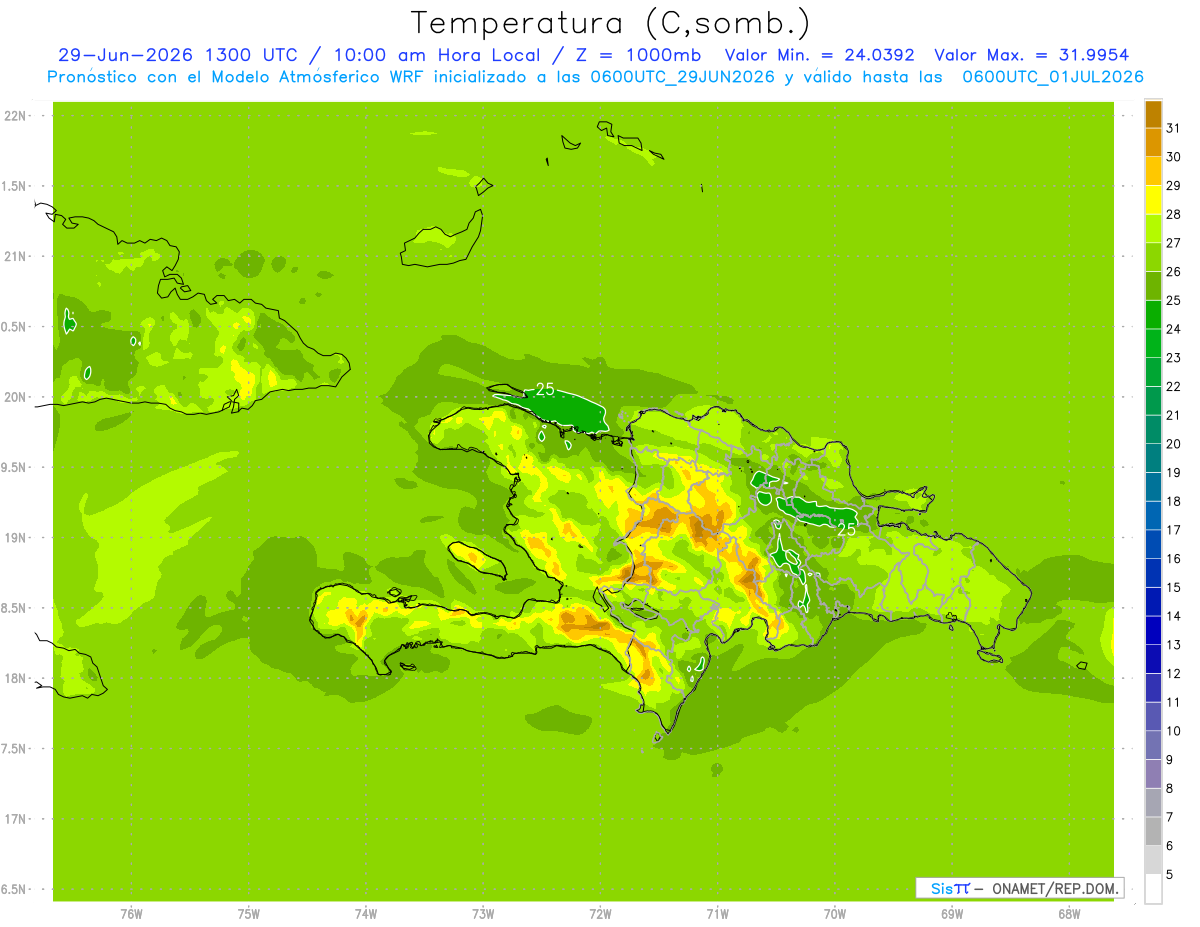Select the "Valor Min. = 24.0392" value
The height and width of the screenshot is (927, 1200).
click(819, 56)
